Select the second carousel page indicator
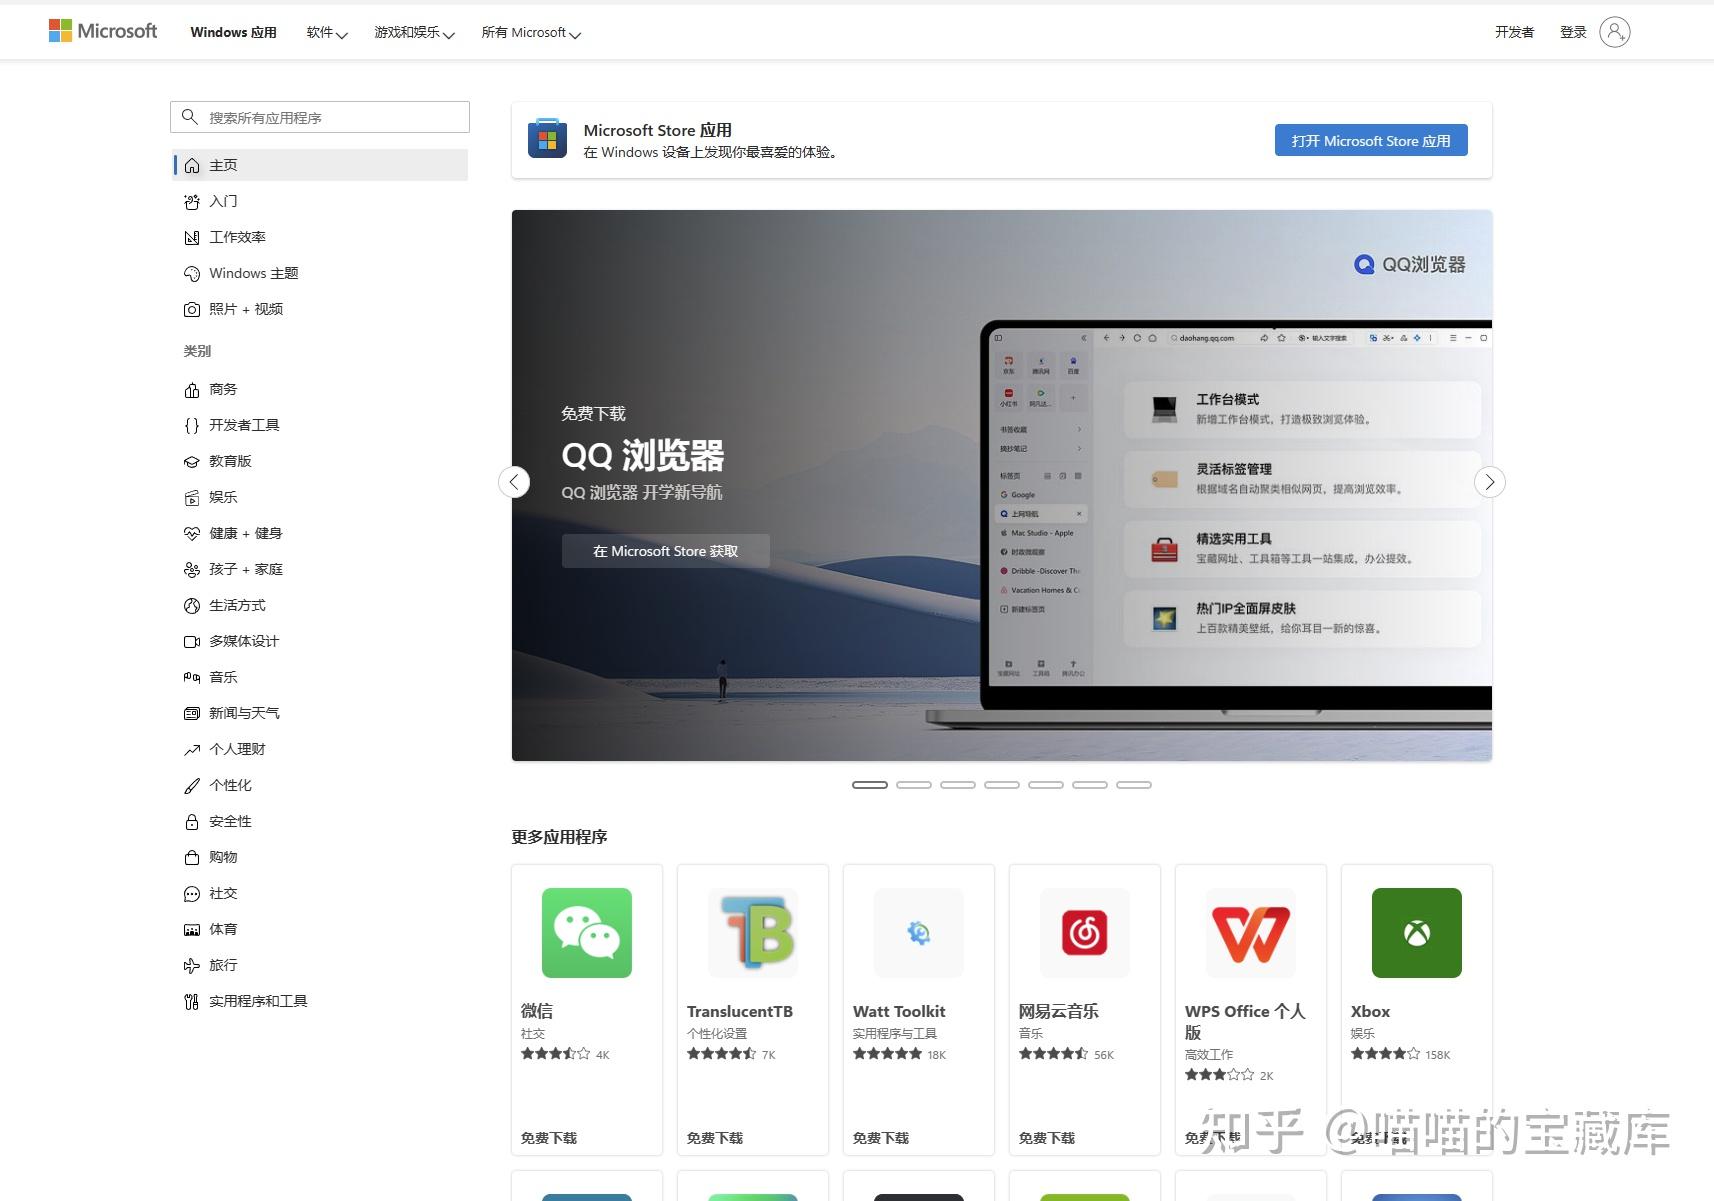Screen dimensions: 1714x1201 (x=914, y=785)
